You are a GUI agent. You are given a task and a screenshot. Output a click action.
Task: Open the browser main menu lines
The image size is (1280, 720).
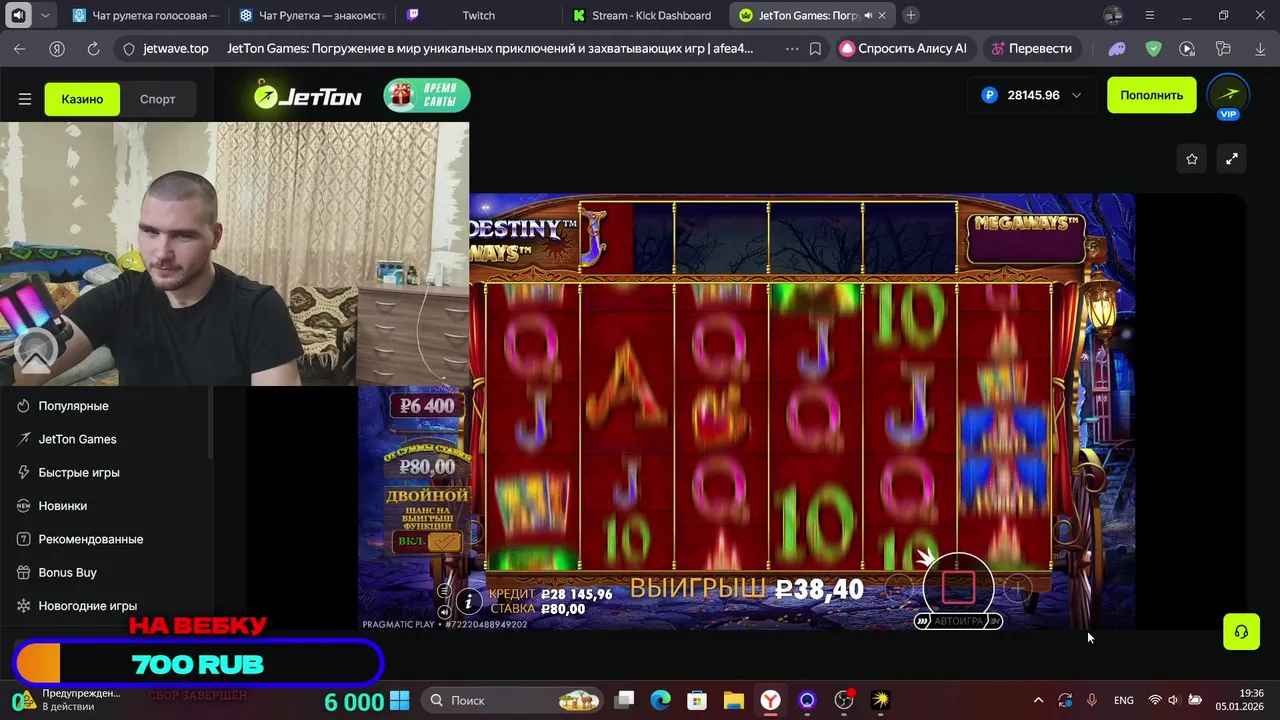[1150, 15]
